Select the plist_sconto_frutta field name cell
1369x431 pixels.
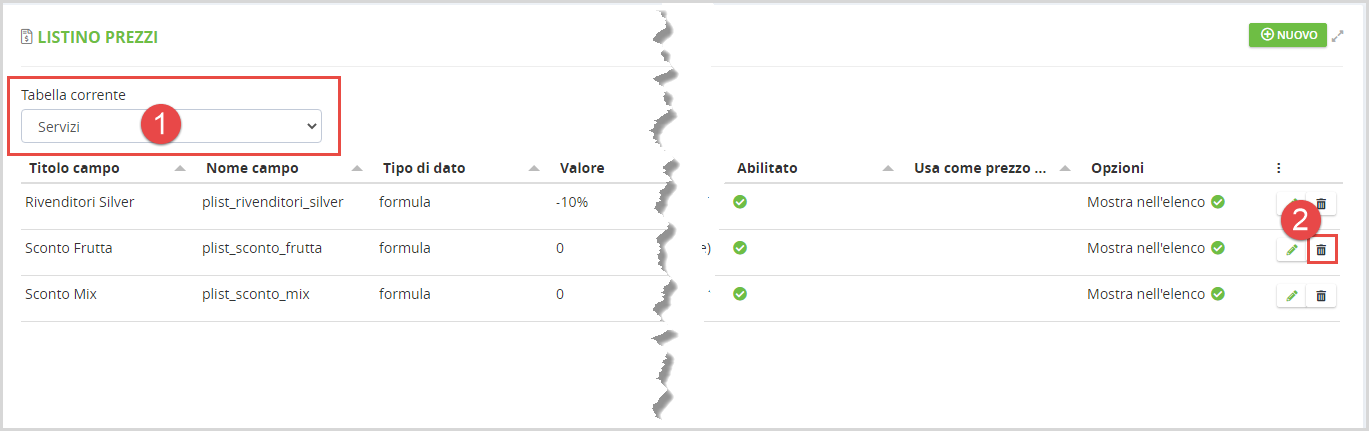click(x=262, y=248)
